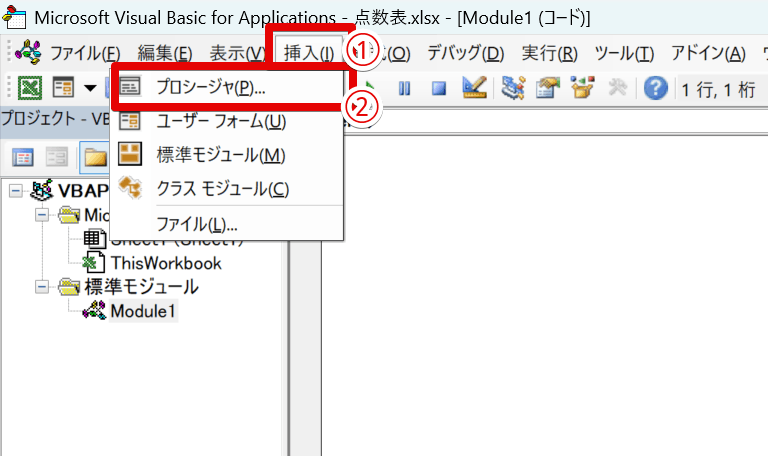Click the cursor position text 1 行, 1 桁

coord(718,90)
